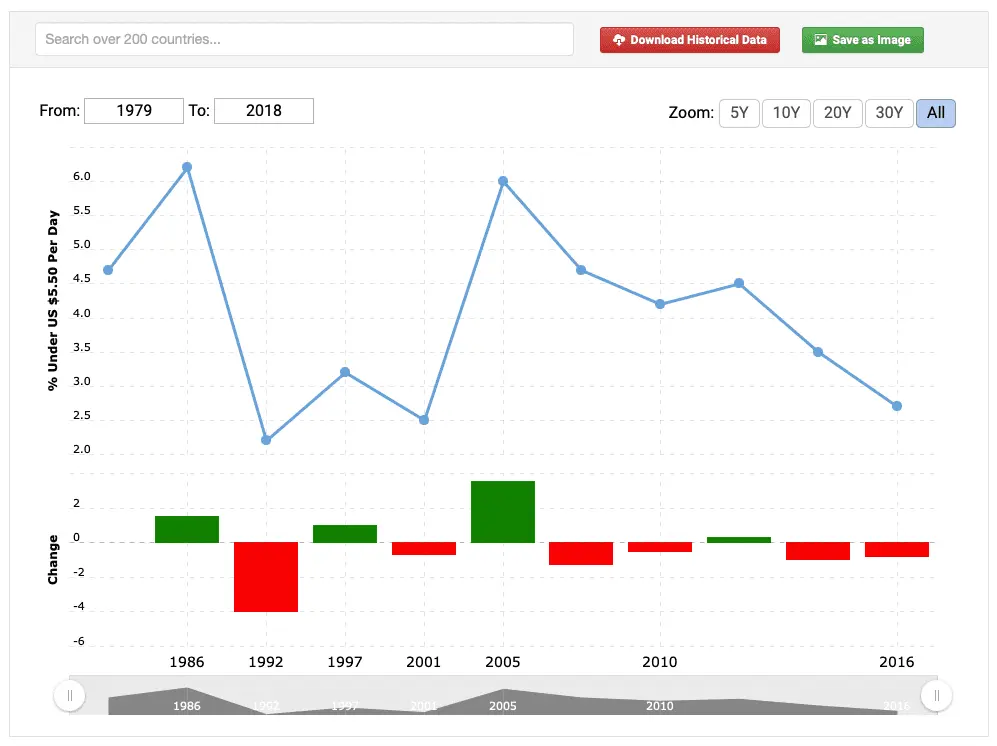Switch to the 30Y zoom range
997x746 pixels.
888,113
